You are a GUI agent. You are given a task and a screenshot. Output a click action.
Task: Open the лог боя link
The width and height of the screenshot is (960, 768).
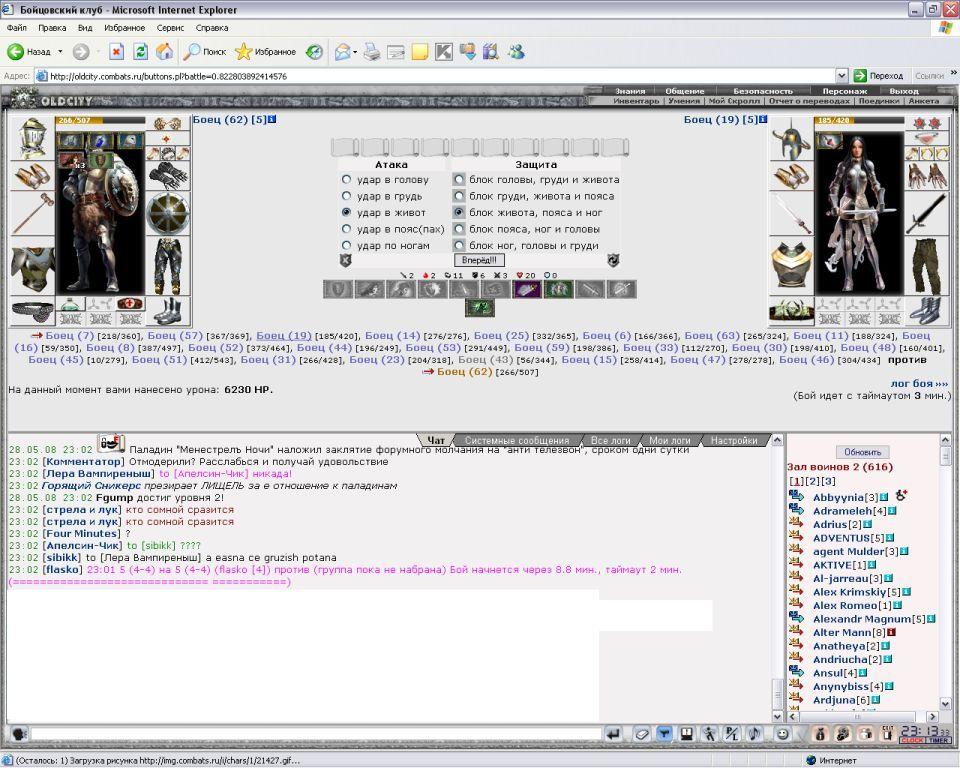point(919,383)
